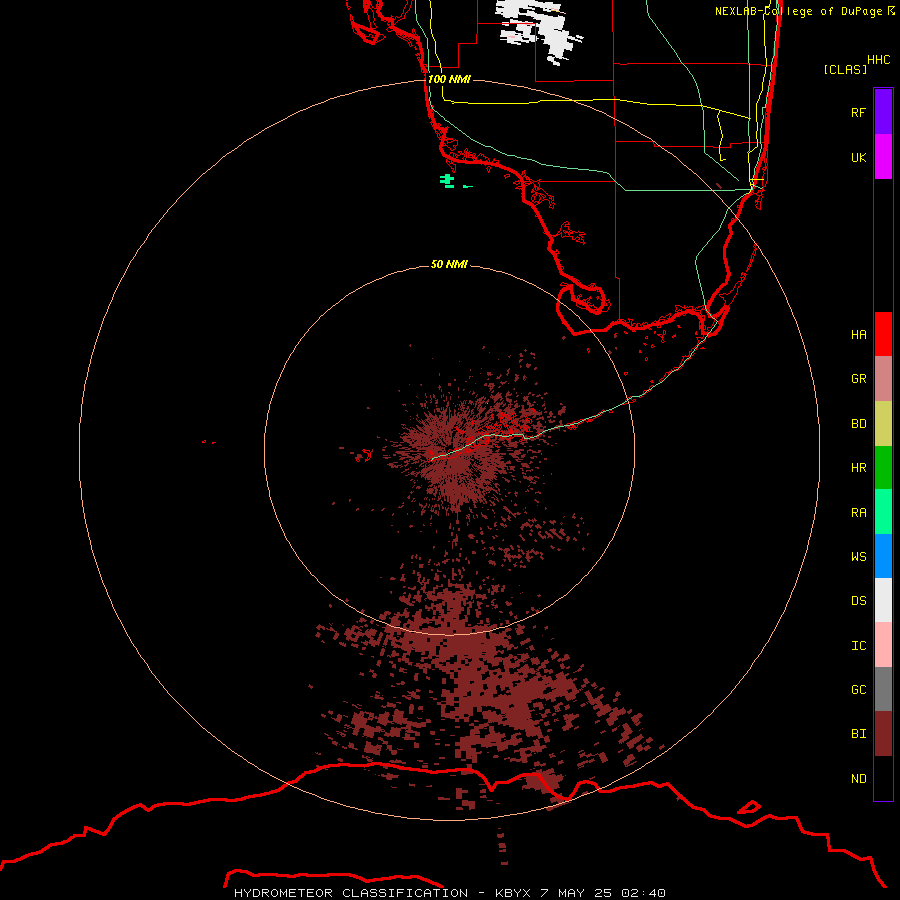Click the DS white legend swatch
The height and width of the screenshot is (900, 900).
[883, 600]
